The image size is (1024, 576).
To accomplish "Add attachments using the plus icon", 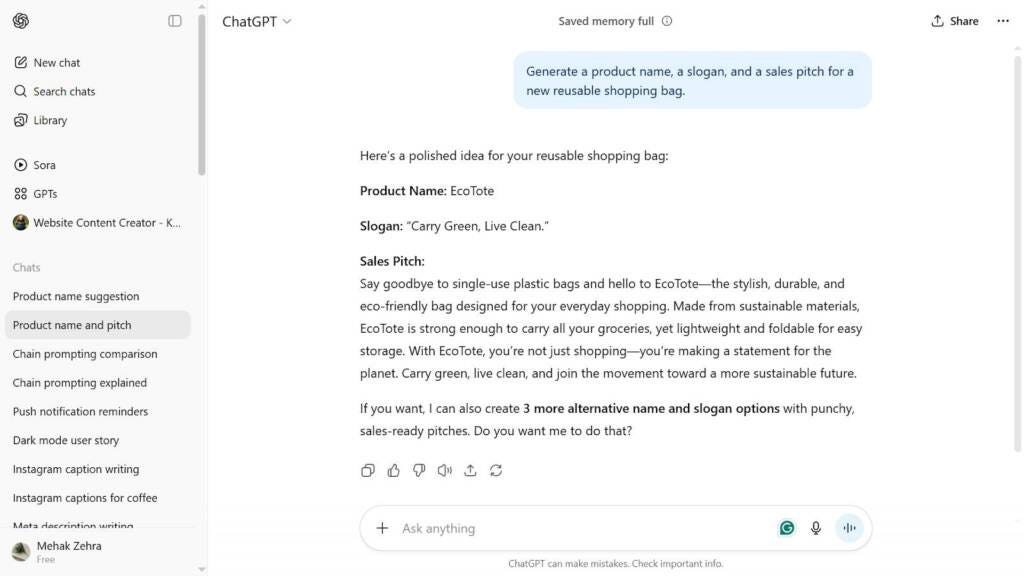I will tap(382, 528).
